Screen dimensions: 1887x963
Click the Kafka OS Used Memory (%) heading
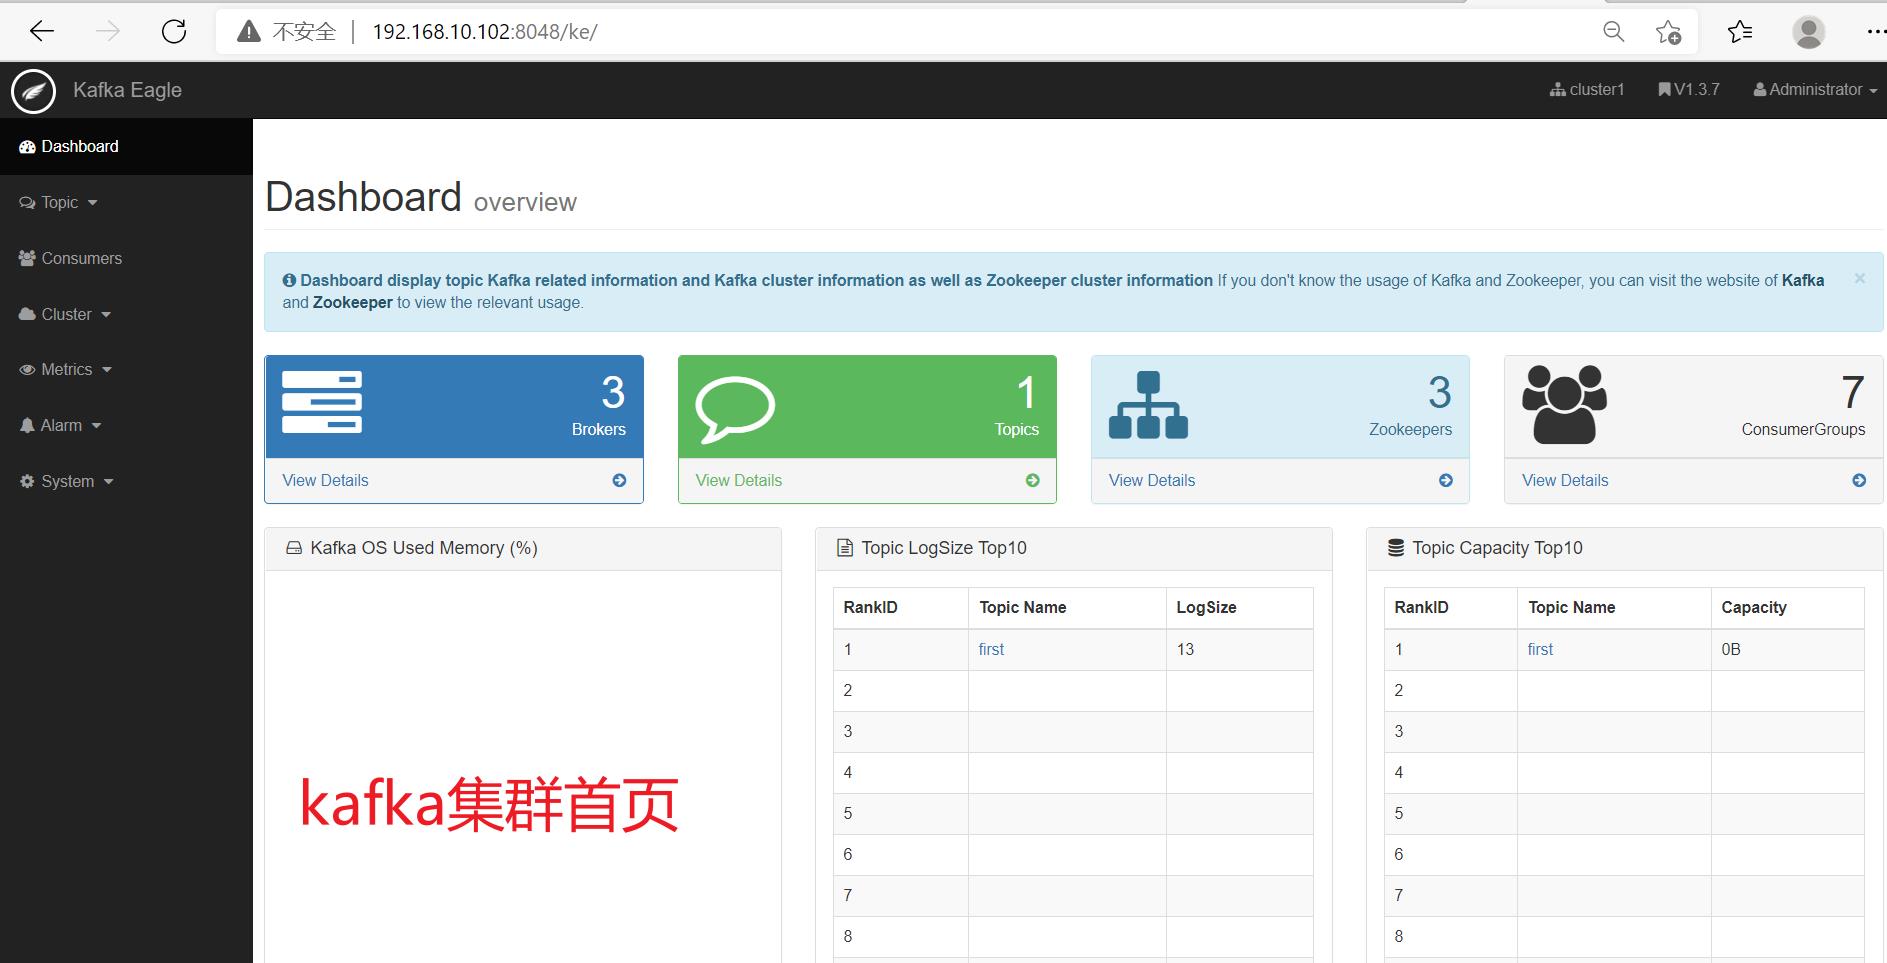(424, 548)
